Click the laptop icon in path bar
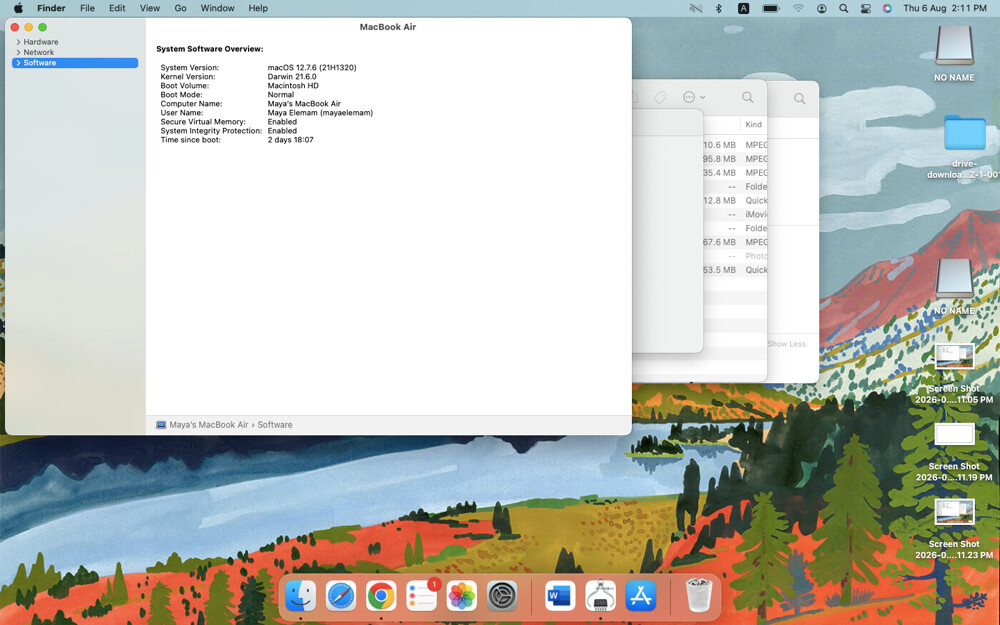Viewport: 1000px width, 625px height. (x=161, y=425)
